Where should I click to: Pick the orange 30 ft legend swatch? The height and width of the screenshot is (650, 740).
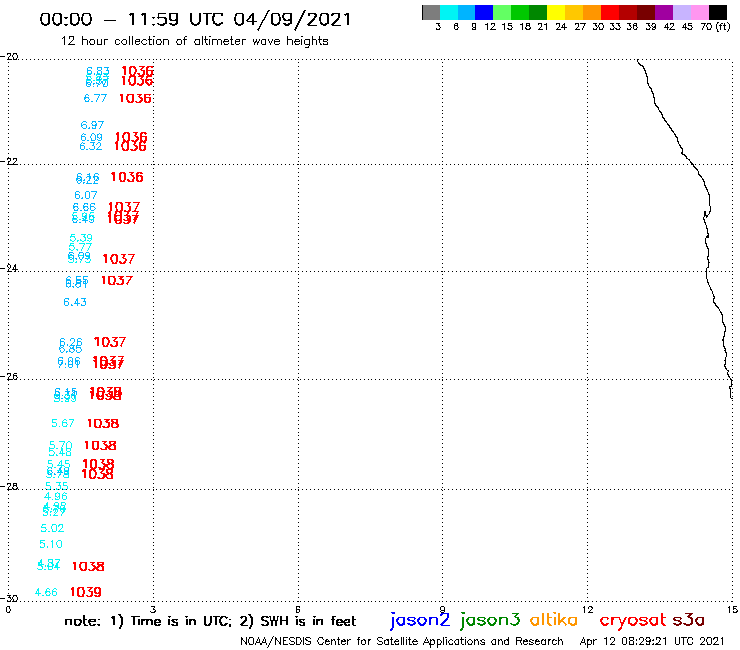click(x=592, y=13)
